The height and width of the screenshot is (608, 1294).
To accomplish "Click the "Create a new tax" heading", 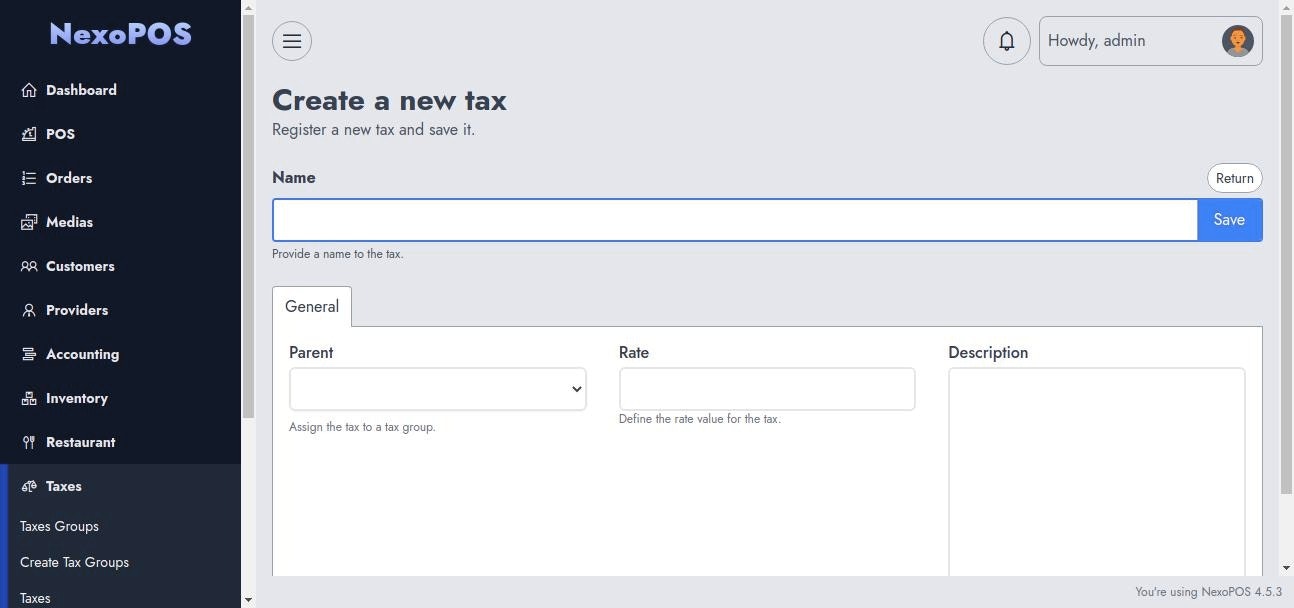I will pos(389,100).
